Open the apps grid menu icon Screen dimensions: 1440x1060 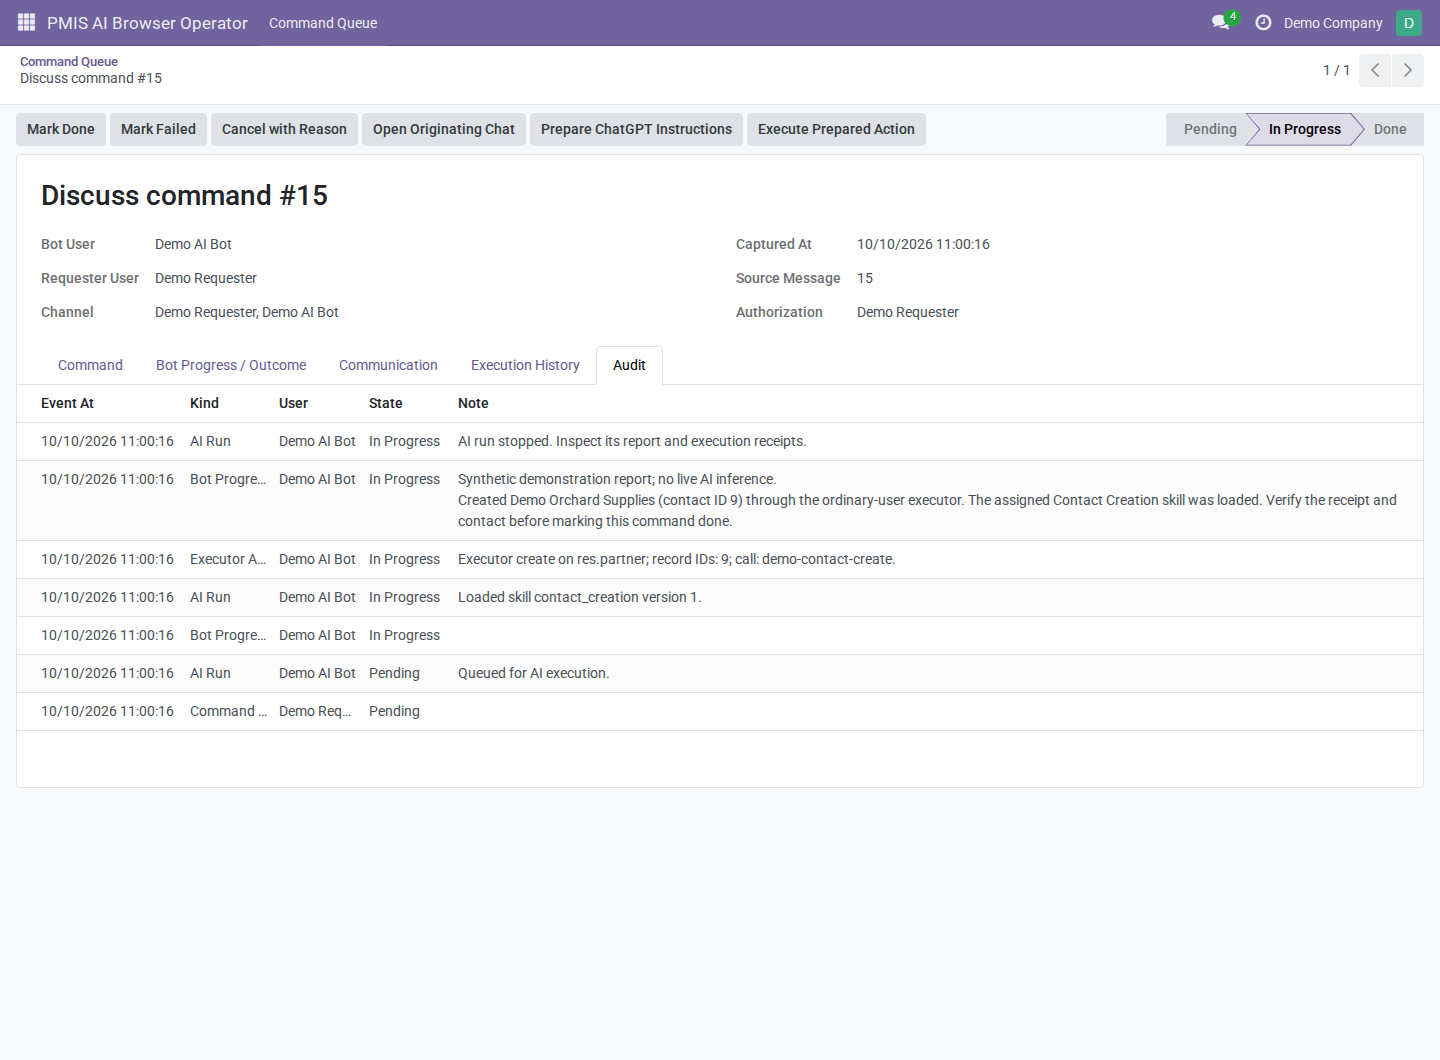tap(27, 22)
